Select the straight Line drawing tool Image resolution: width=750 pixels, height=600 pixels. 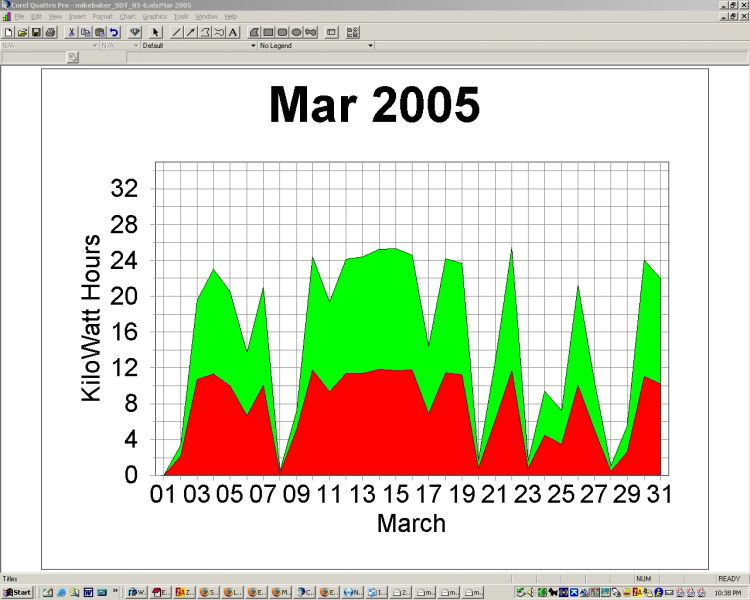click(x=177, y=32)
